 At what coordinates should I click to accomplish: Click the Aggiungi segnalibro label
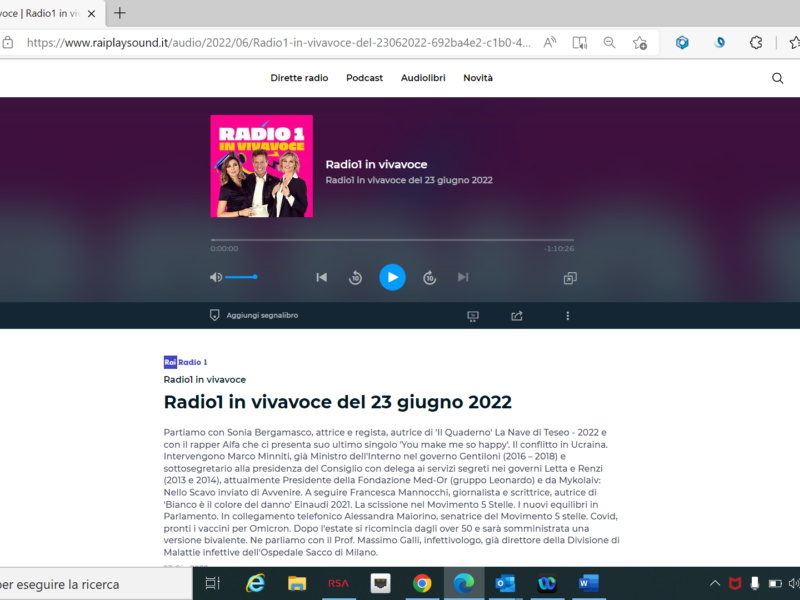[262, 315]
